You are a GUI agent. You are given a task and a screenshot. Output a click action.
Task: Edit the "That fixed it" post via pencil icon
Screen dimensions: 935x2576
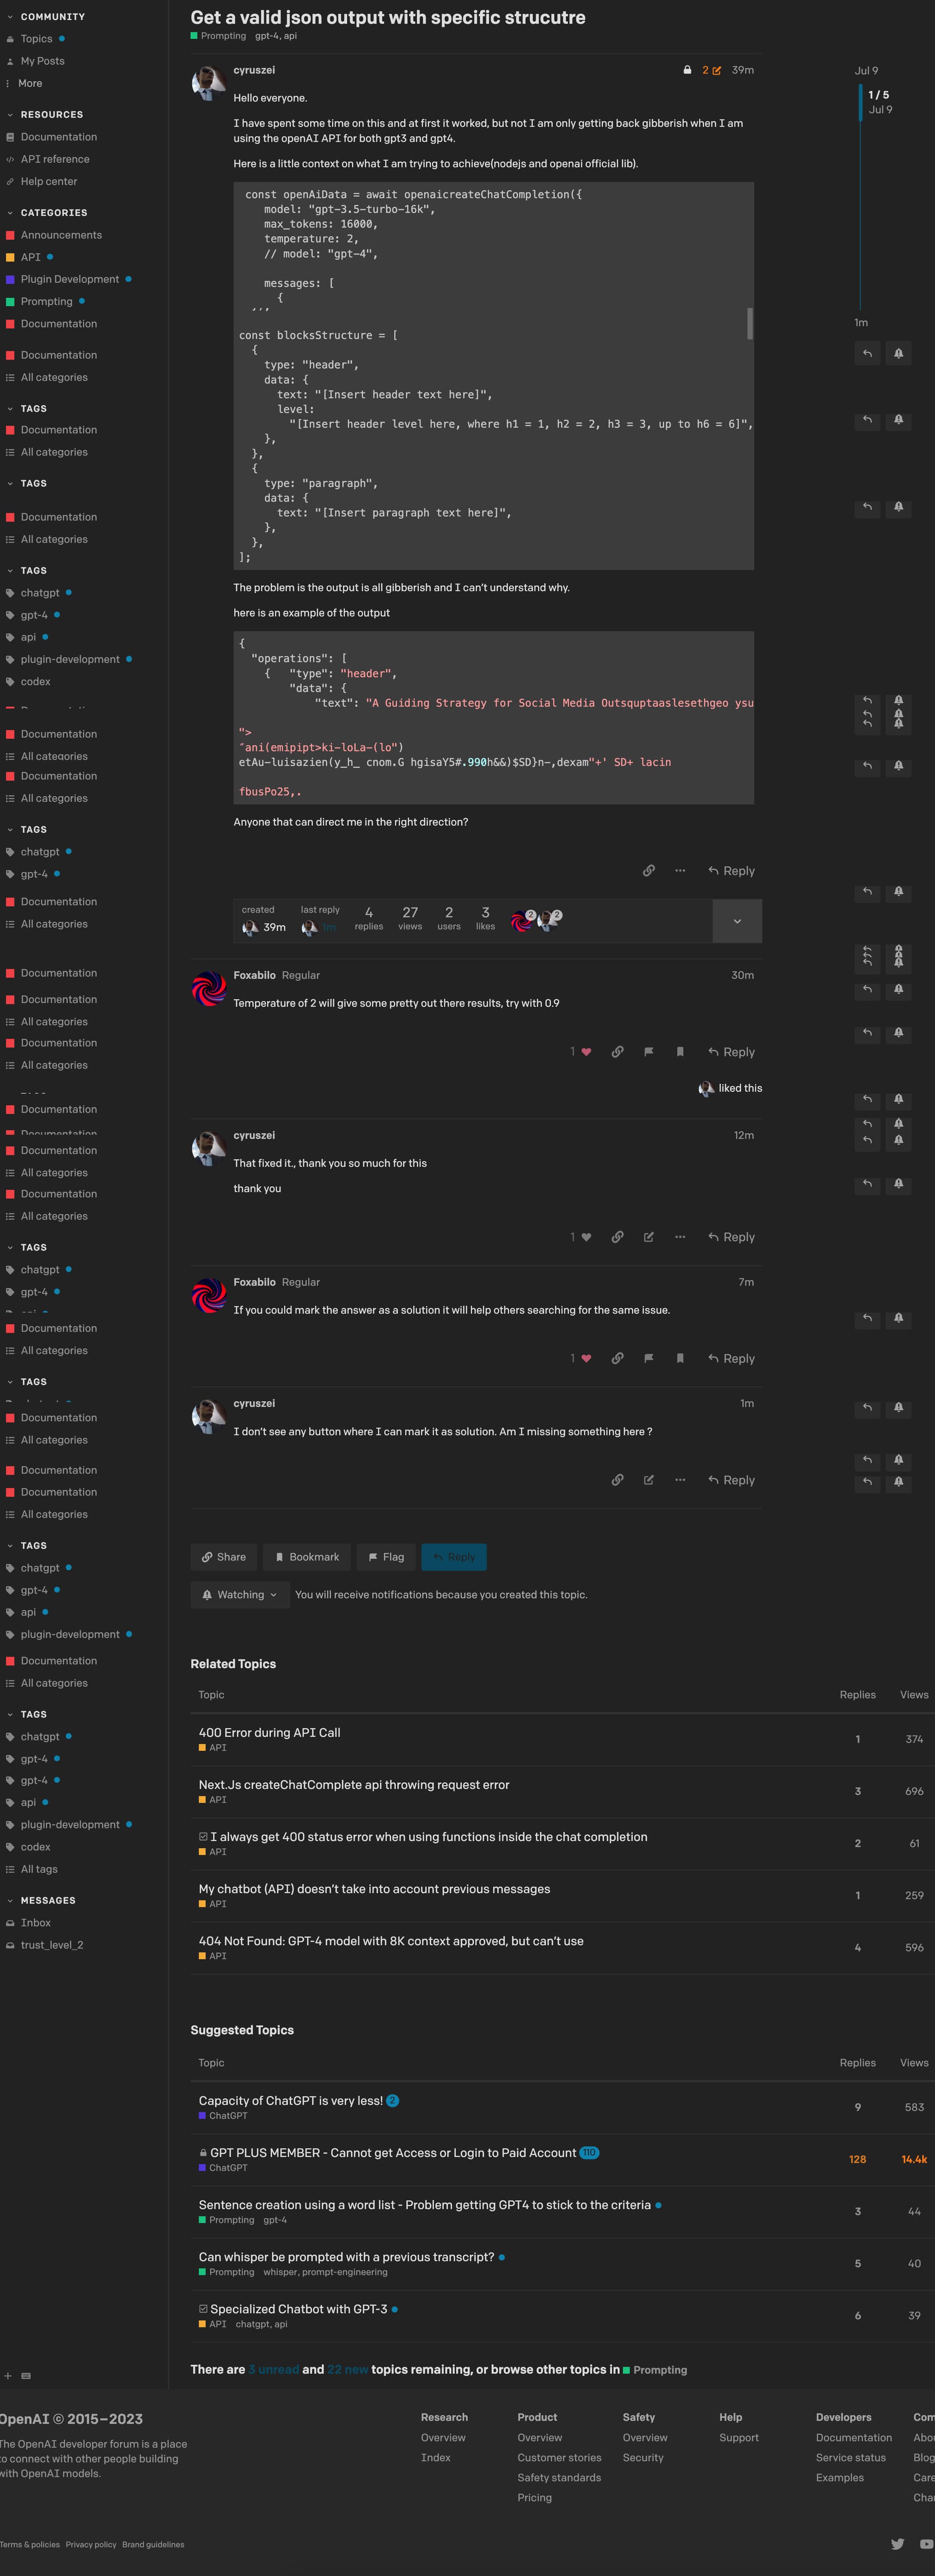649,1237
